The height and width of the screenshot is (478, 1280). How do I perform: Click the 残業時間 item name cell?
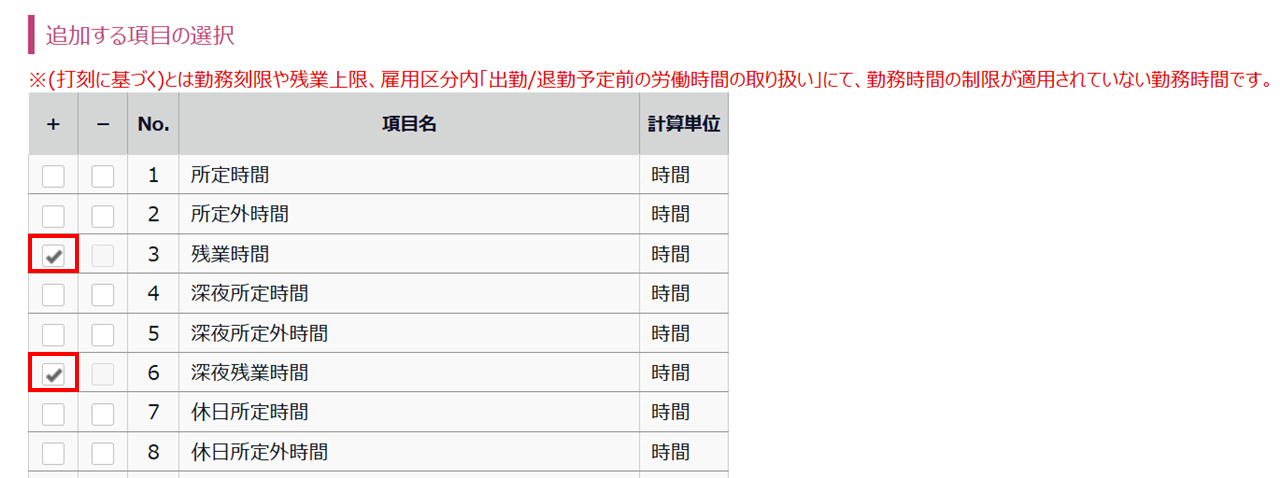coord(409,255)
